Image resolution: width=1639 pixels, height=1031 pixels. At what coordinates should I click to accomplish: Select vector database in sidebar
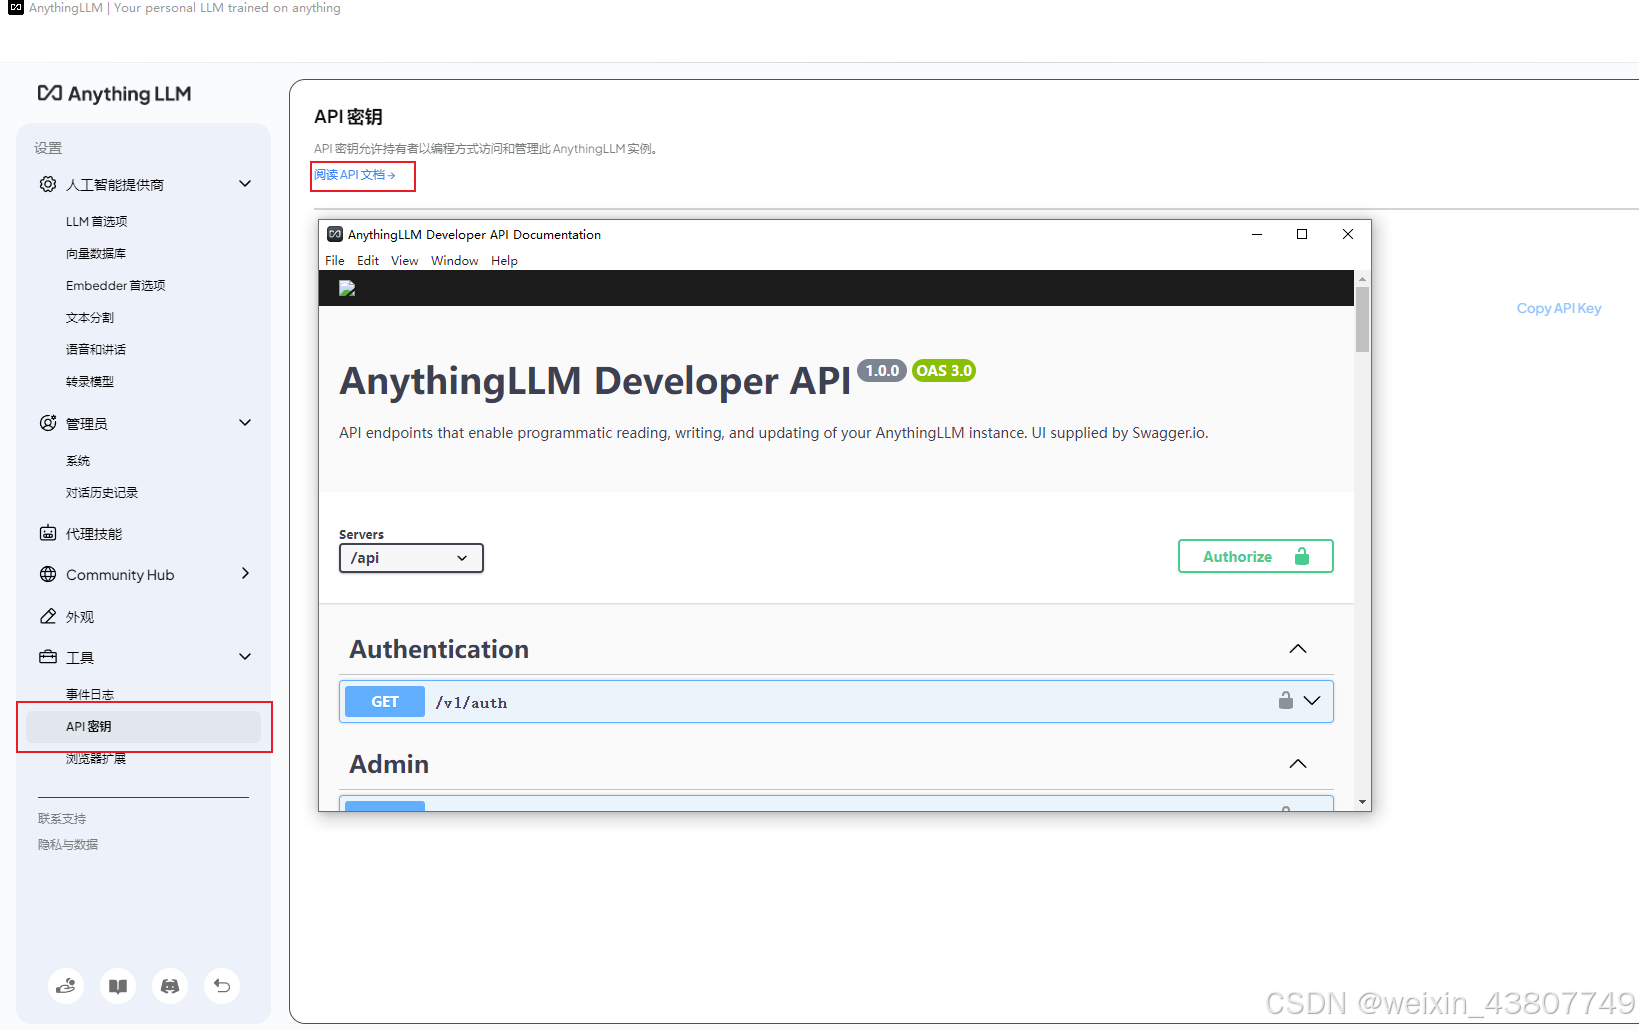click(x=96, y=253)
